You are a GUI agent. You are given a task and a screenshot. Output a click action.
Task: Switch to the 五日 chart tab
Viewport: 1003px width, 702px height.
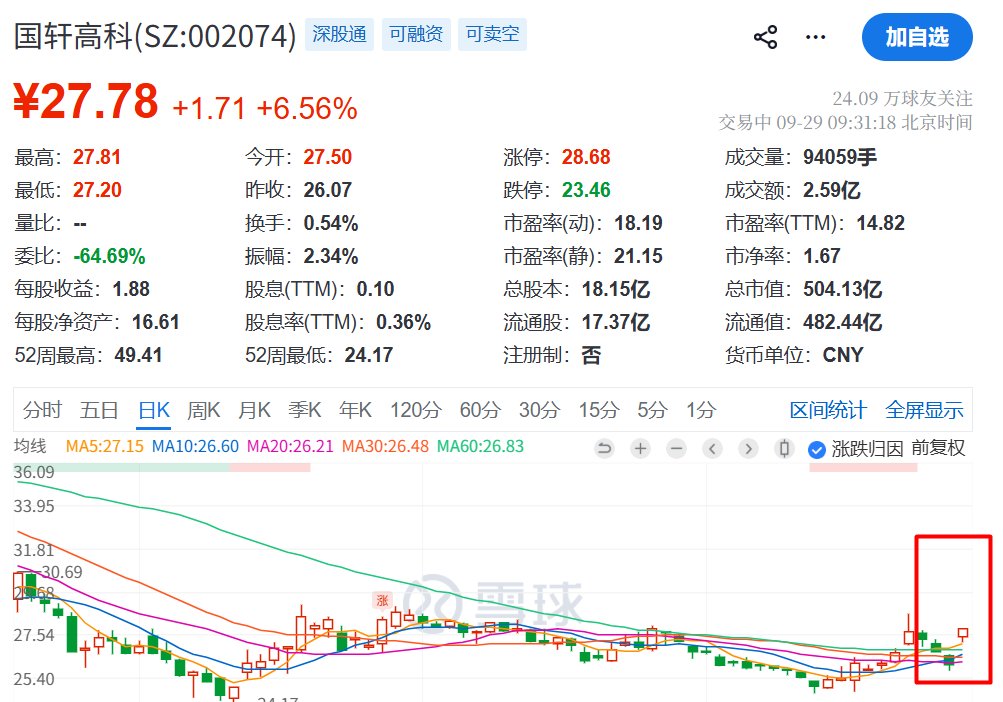click(x=99, y=410)
